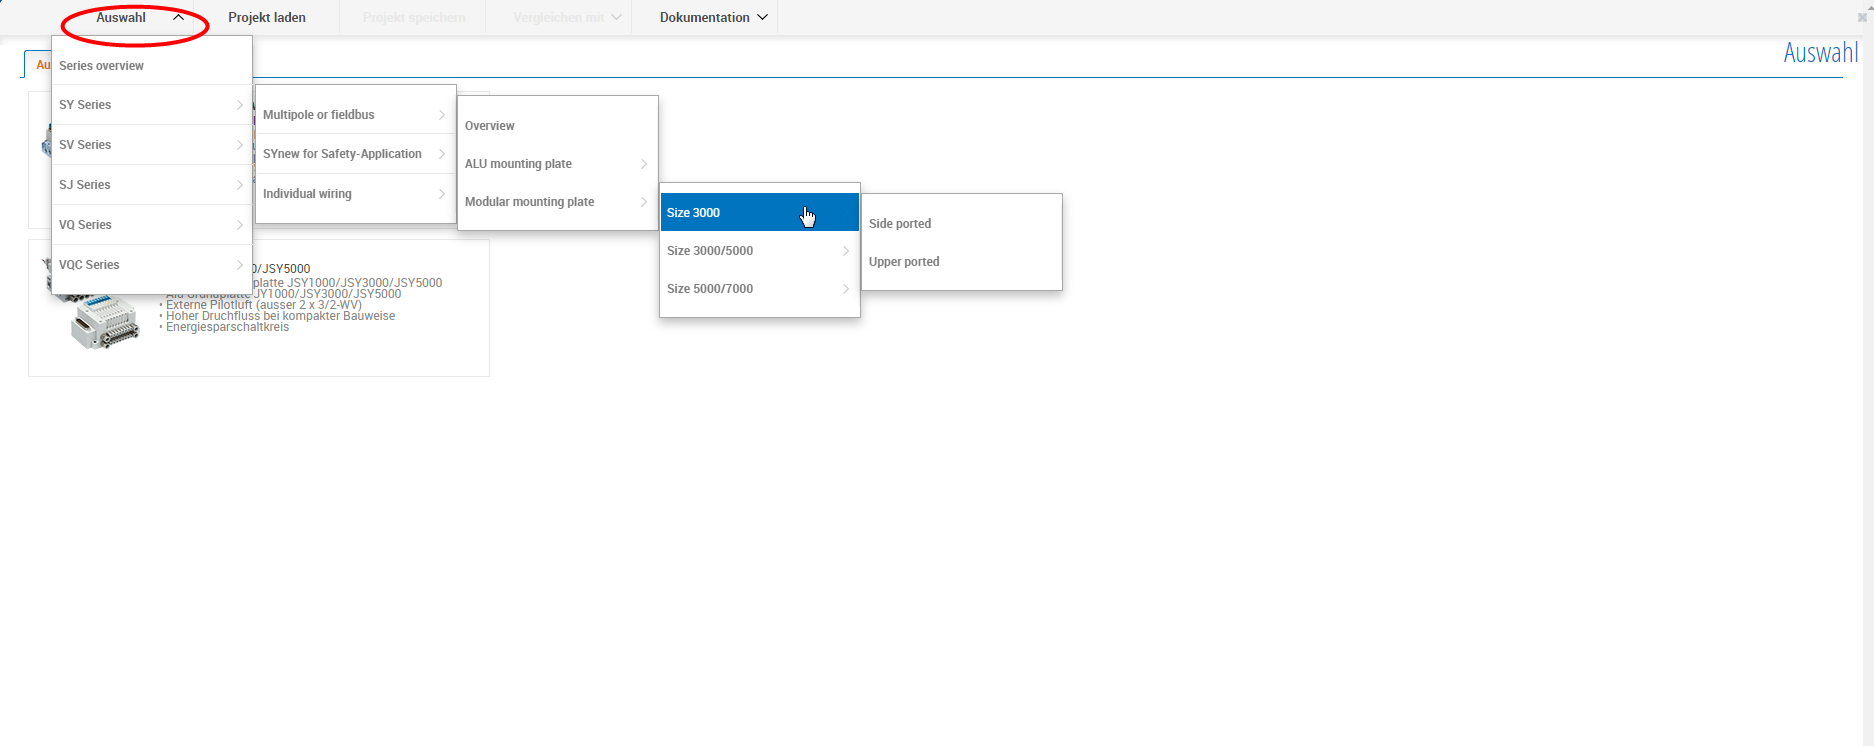This screenshot has width=1874, height=746.
Task: Choose Individual wiring entry
Action: [x=355, y=194]
